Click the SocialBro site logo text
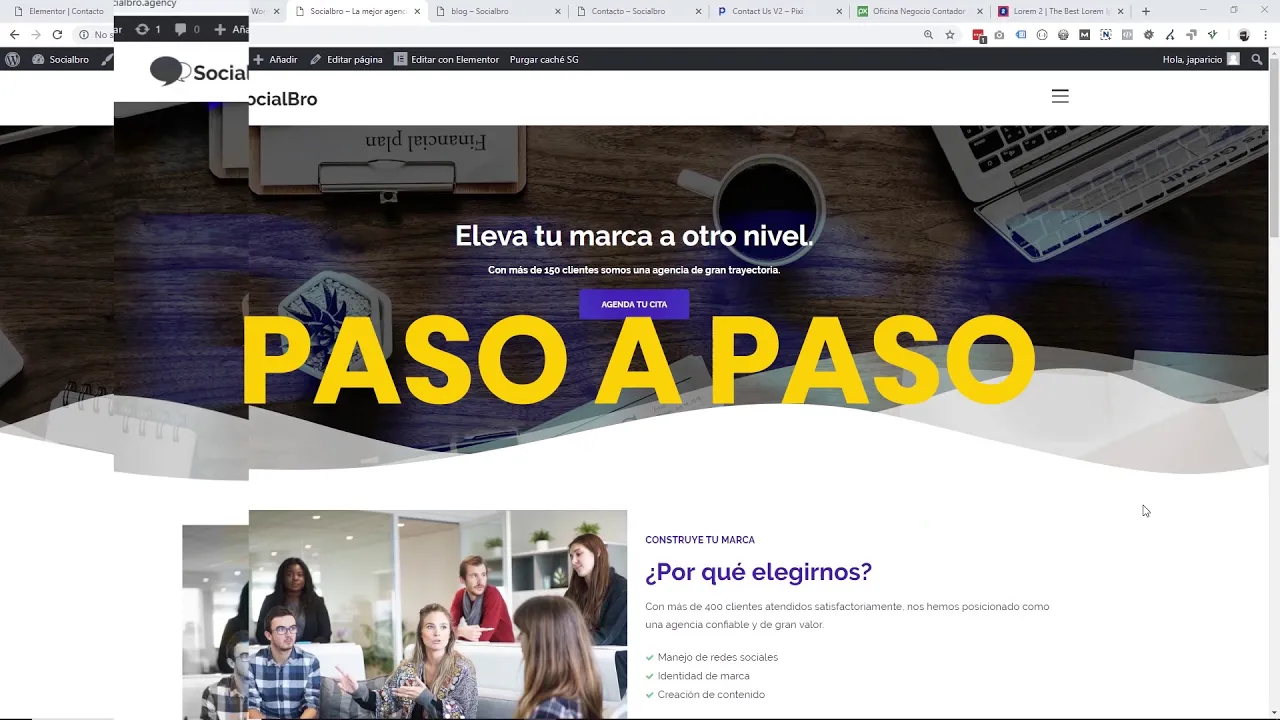Screen dimensions: 1280x720 tap(283, 99)
